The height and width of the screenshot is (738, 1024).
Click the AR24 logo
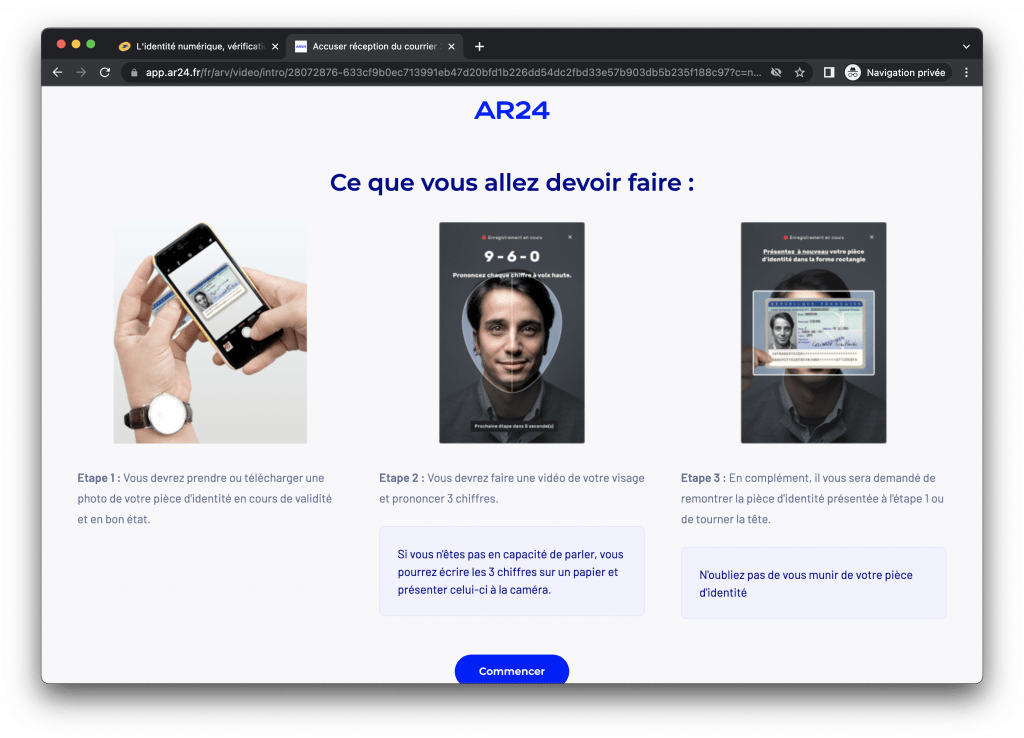tap(512, 110)
